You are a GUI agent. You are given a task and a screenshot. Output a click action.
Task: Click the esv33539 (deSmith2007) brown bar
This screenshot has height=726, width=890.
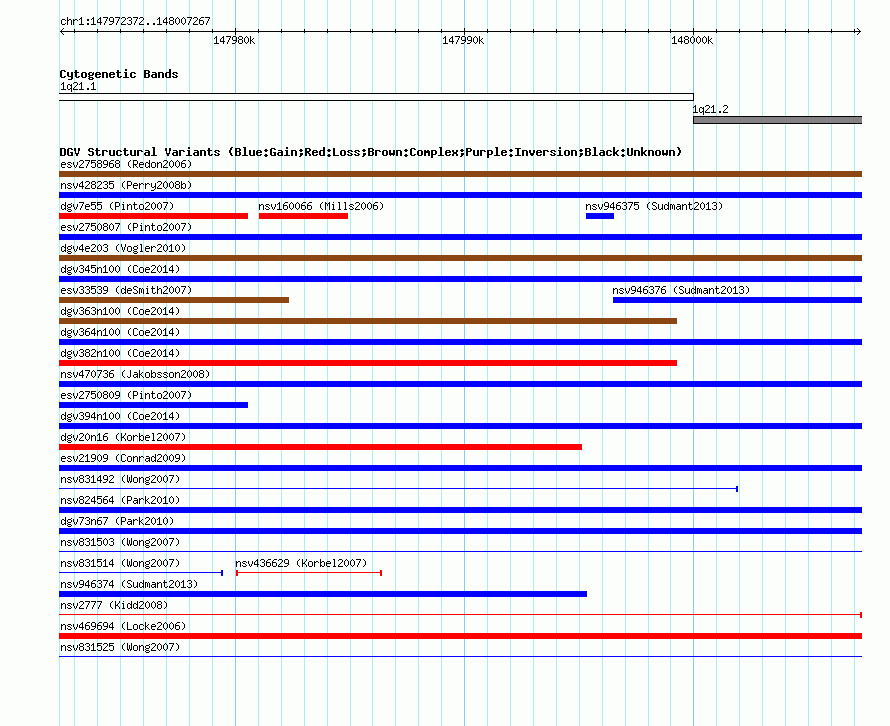(x=174, y=300)
